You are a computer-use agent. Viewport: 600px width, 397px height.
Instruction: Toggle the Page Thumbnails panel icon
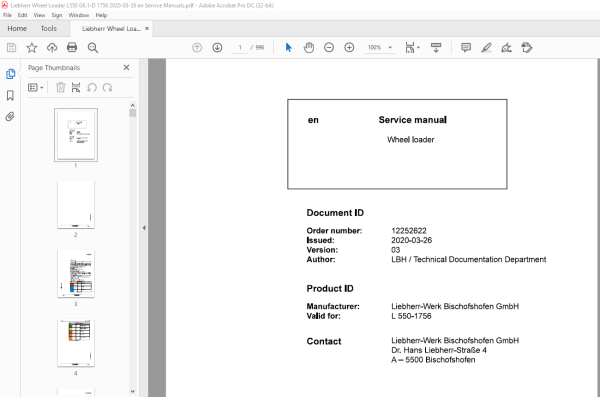(10, 74)
